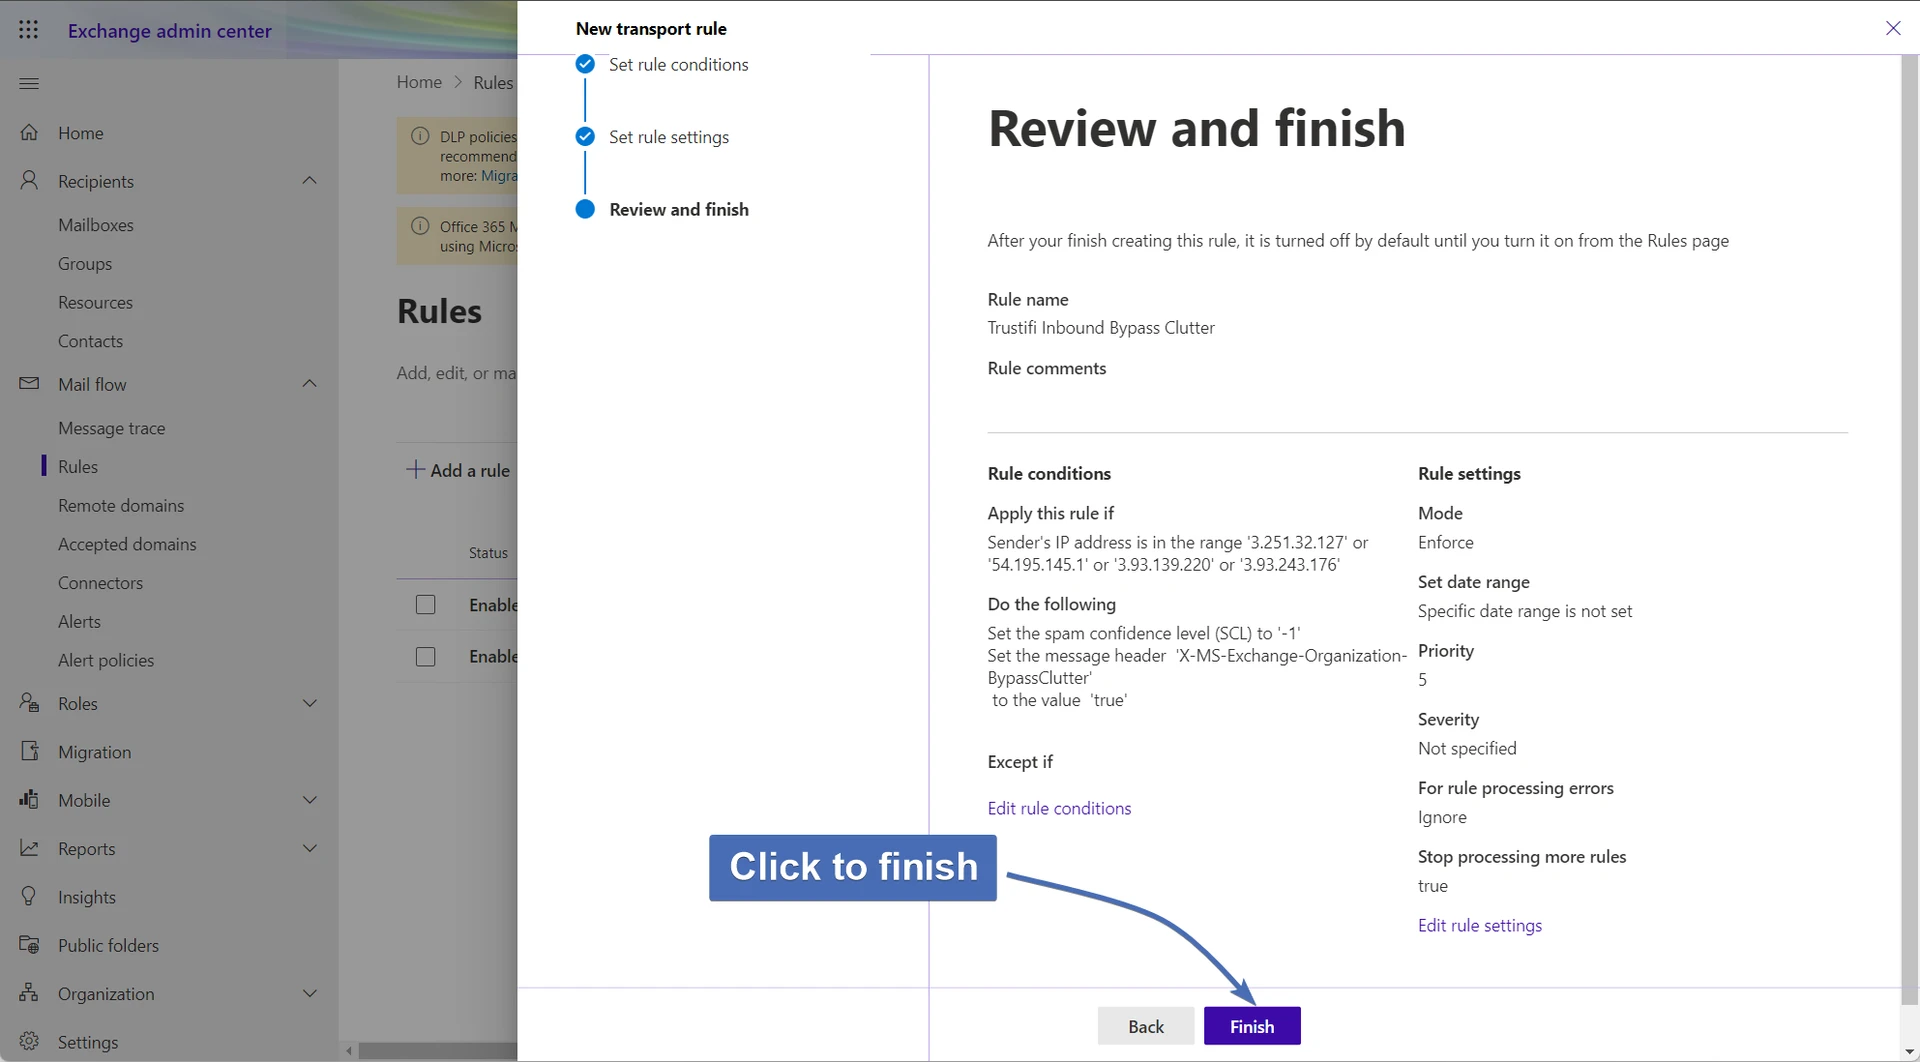This screenshot has height=1062, width=1920.
Task: Go to Set rule settings step
Action: click(668, 137)
